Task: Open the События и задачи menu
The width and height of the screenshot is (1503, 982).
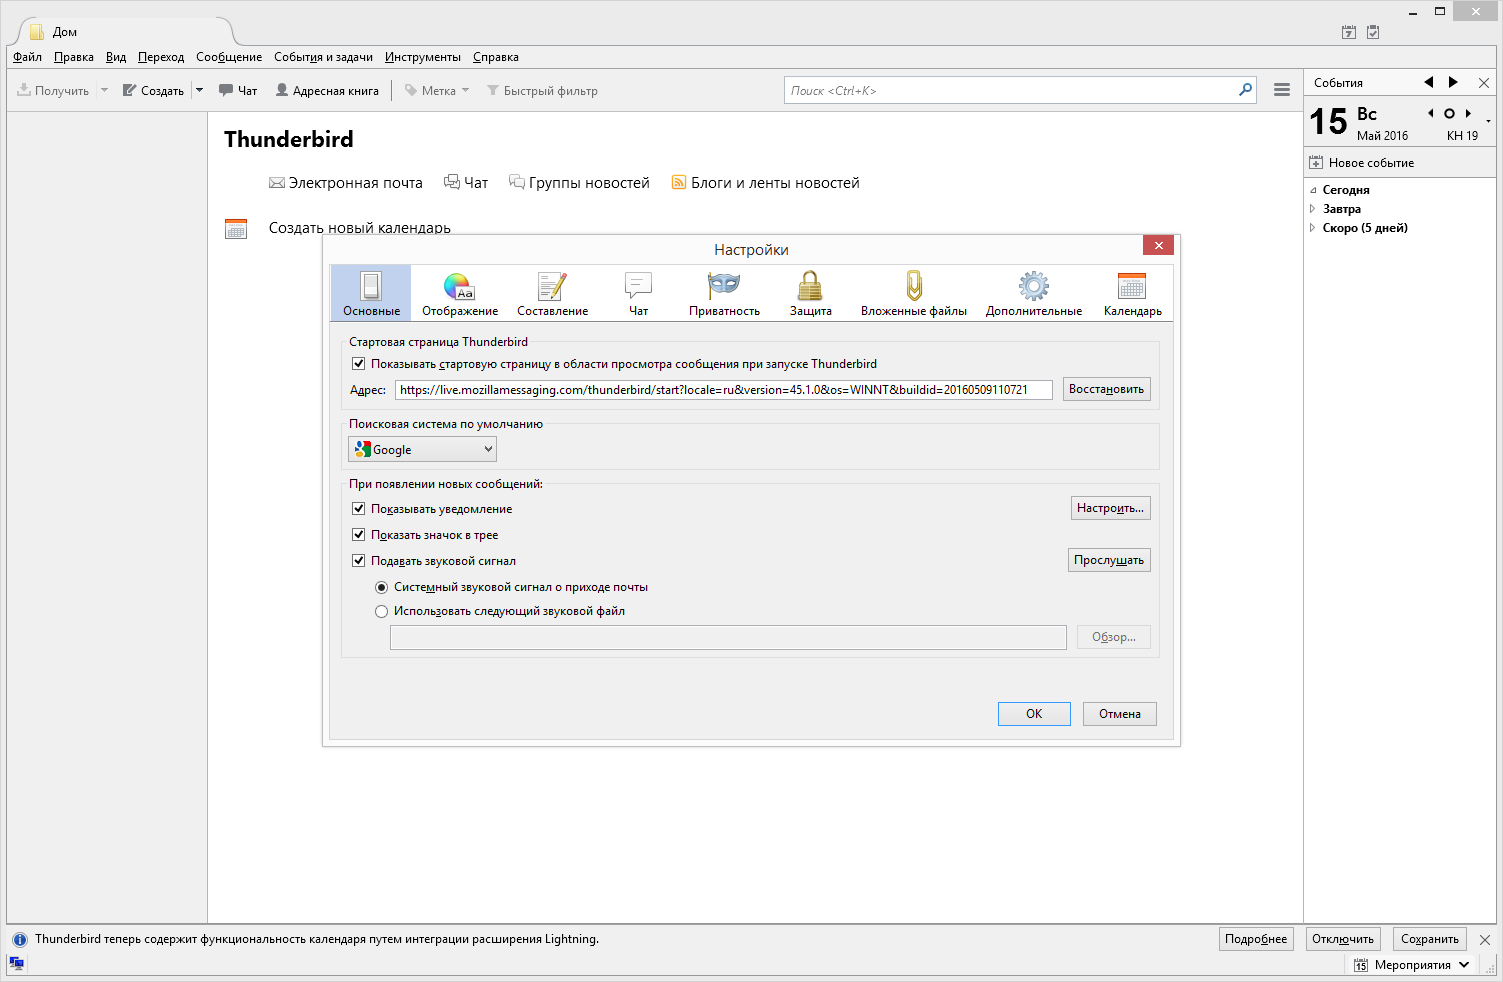Action: tap(323, 57)
